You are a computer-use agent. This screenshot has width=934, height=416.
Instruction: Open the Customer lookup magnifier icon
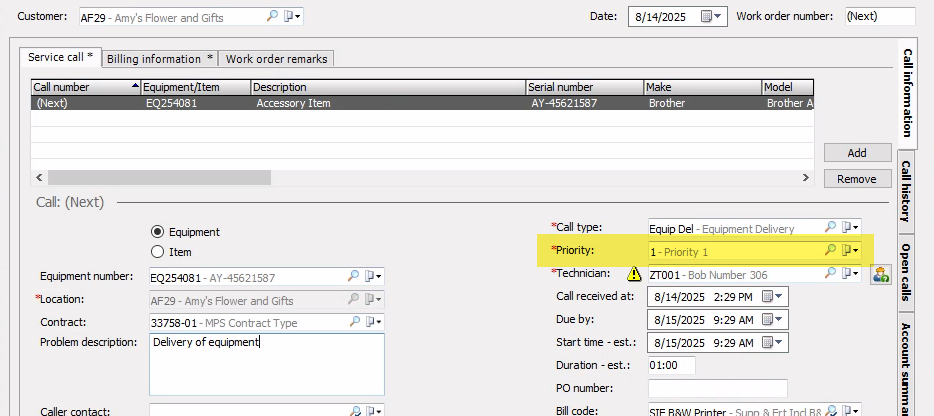click(272, 17)
